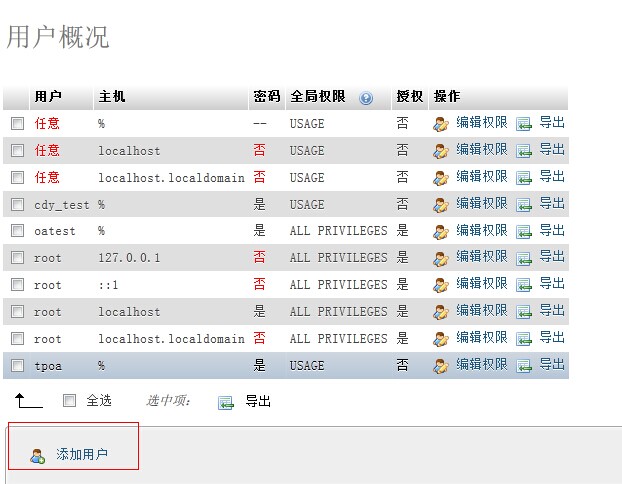Click edit privileges icon for tpoa row
This screenshot has height=484, width=622.
point(440,366)
